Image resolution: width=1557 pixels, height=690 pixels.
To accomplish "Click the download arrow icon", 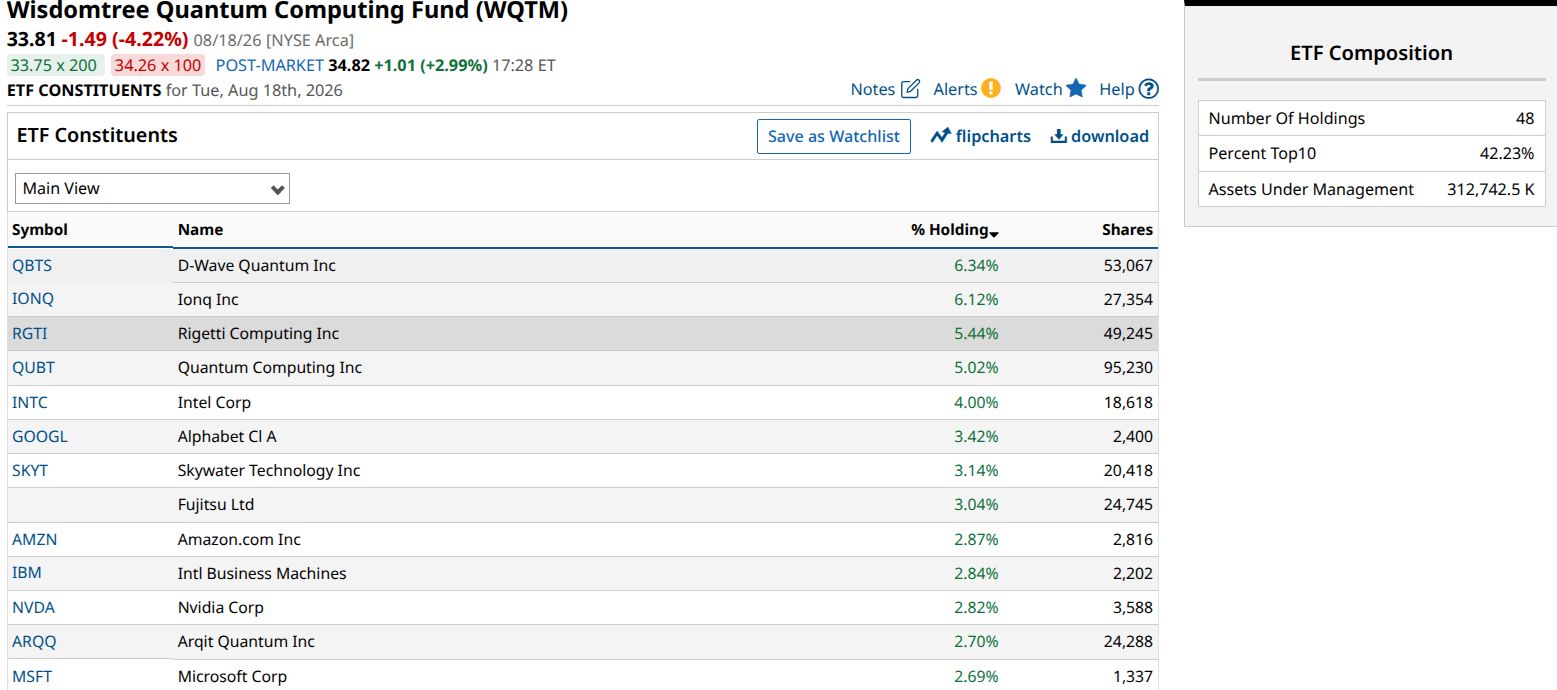I will 1058,136.
